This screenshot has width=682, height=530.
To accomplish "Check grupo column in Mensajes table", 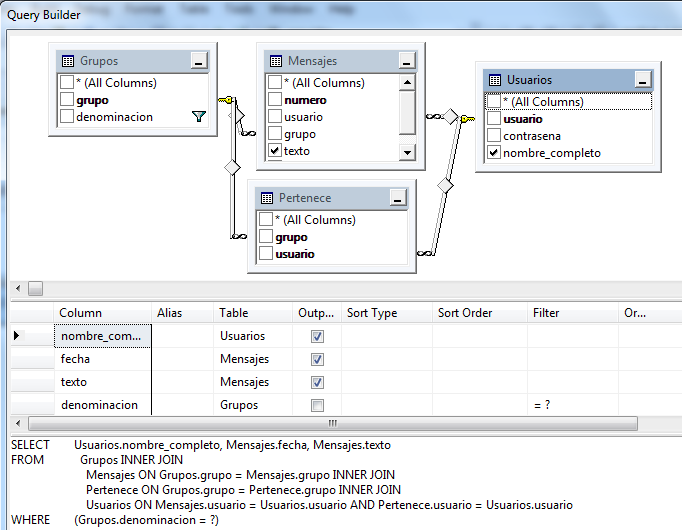I will click(x=275, y=133).
